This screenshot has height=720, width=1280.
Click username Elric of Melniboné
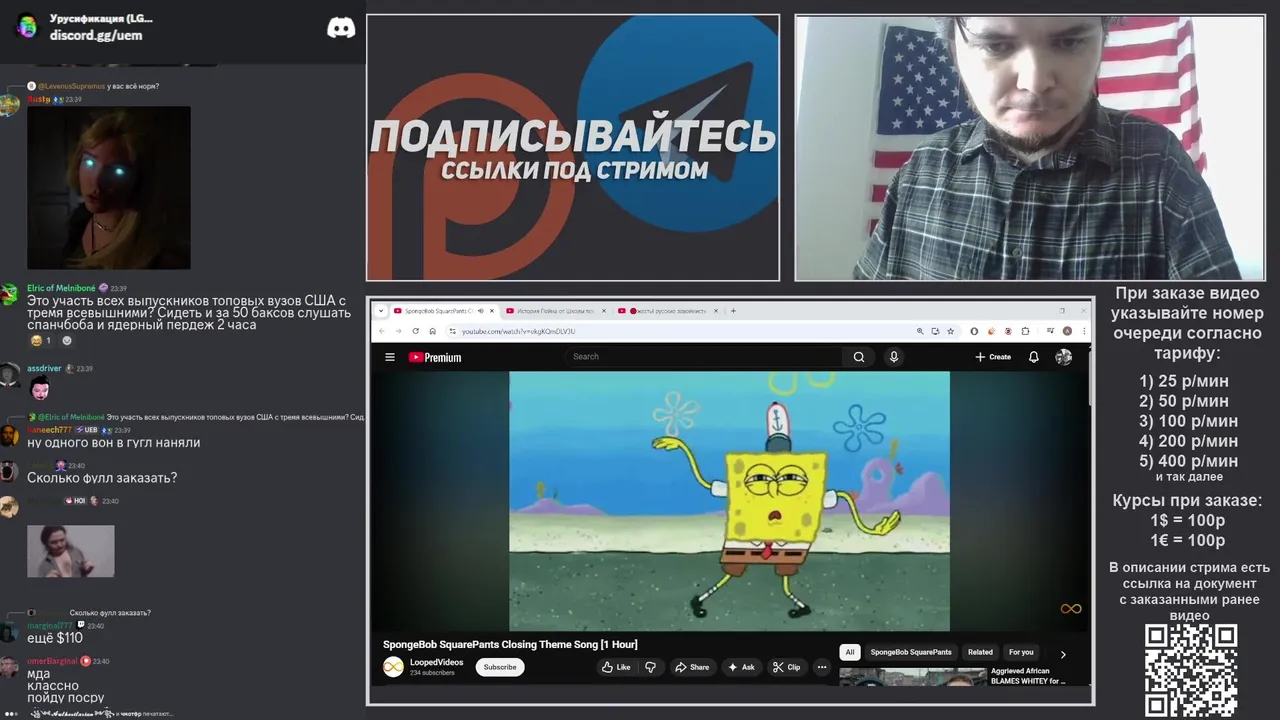pyautogui.click(x=61, y=288)
